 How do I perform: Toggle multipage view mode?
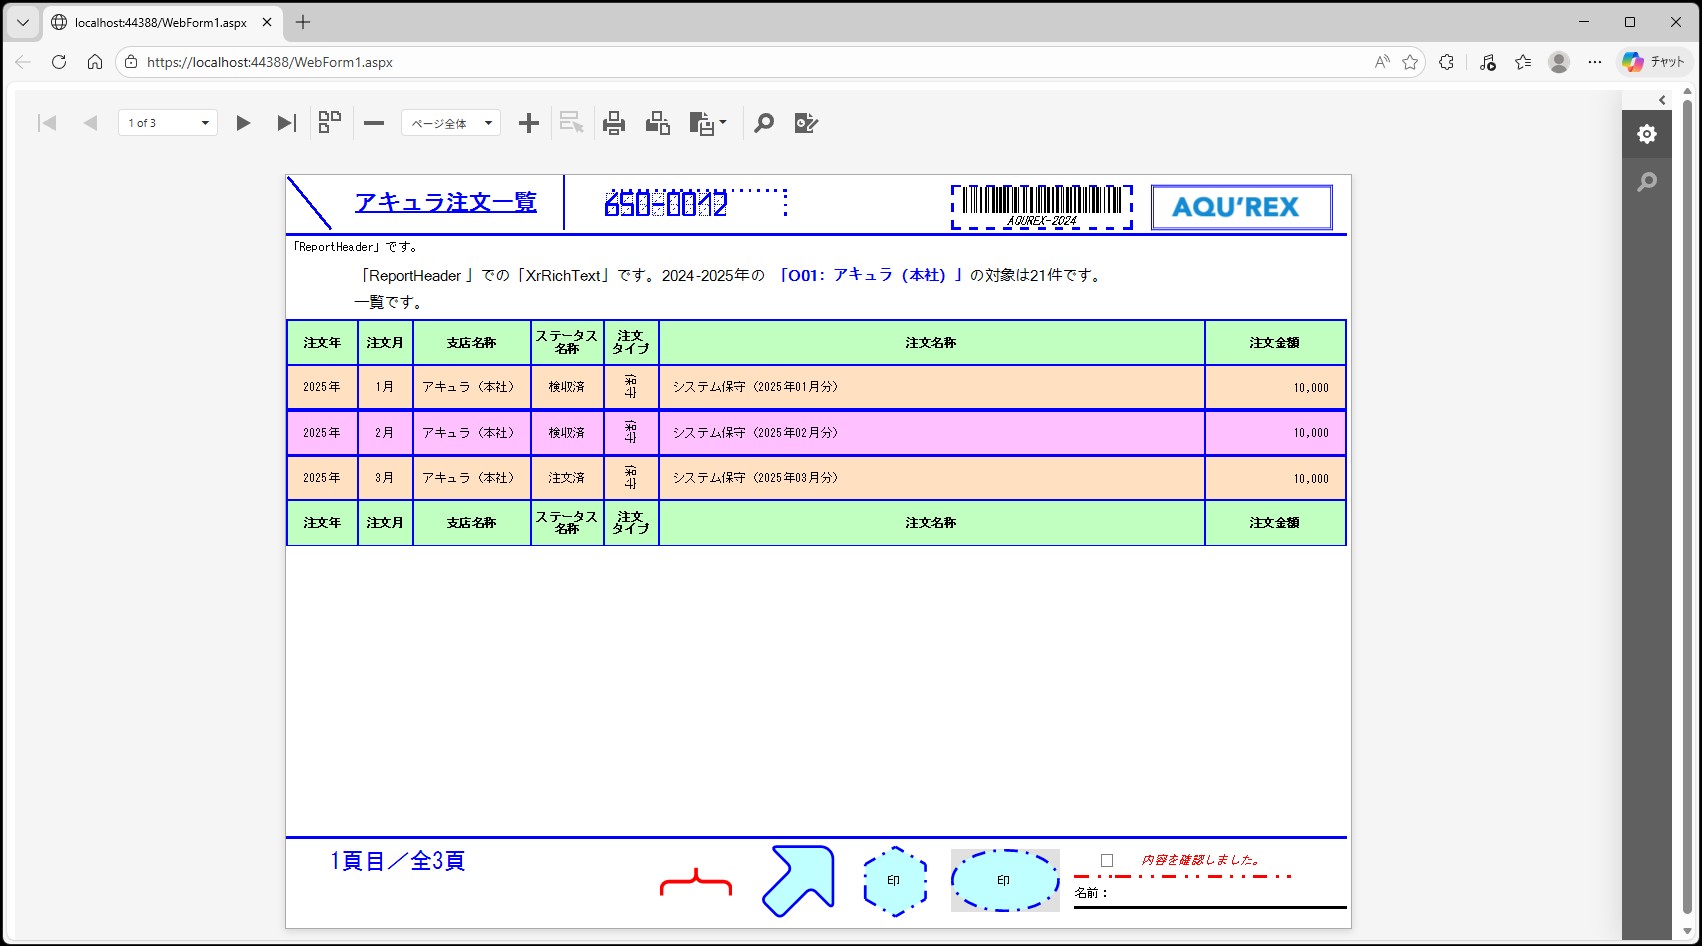pyautogui.click(x=330, y=123)
